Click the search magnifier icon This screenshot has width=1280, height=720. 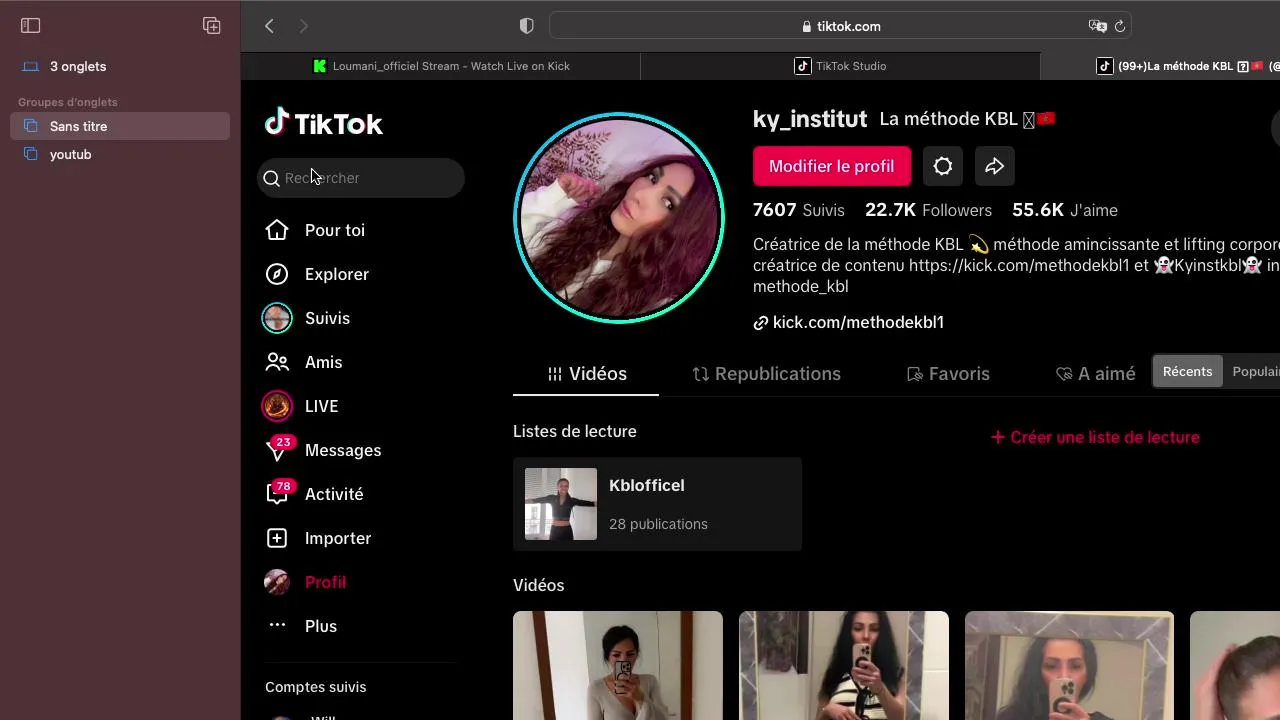[x=271, y=178]
